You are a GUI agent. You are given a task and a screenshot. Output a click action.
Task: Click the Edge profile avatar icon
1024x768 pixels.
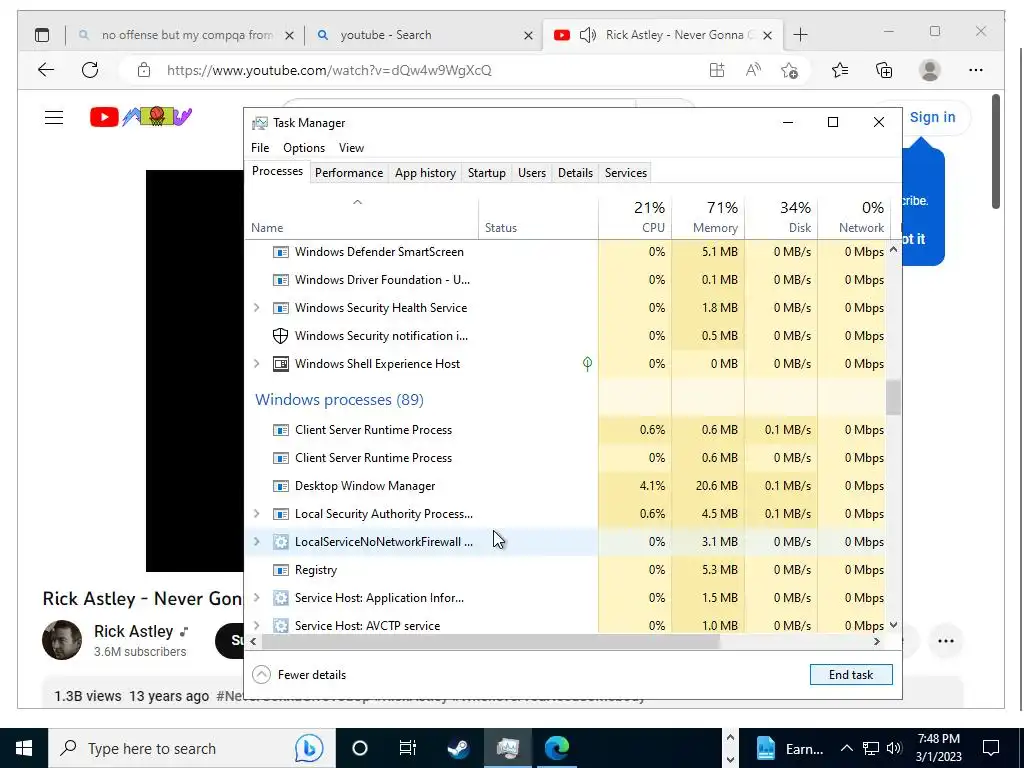coord(929,70)
